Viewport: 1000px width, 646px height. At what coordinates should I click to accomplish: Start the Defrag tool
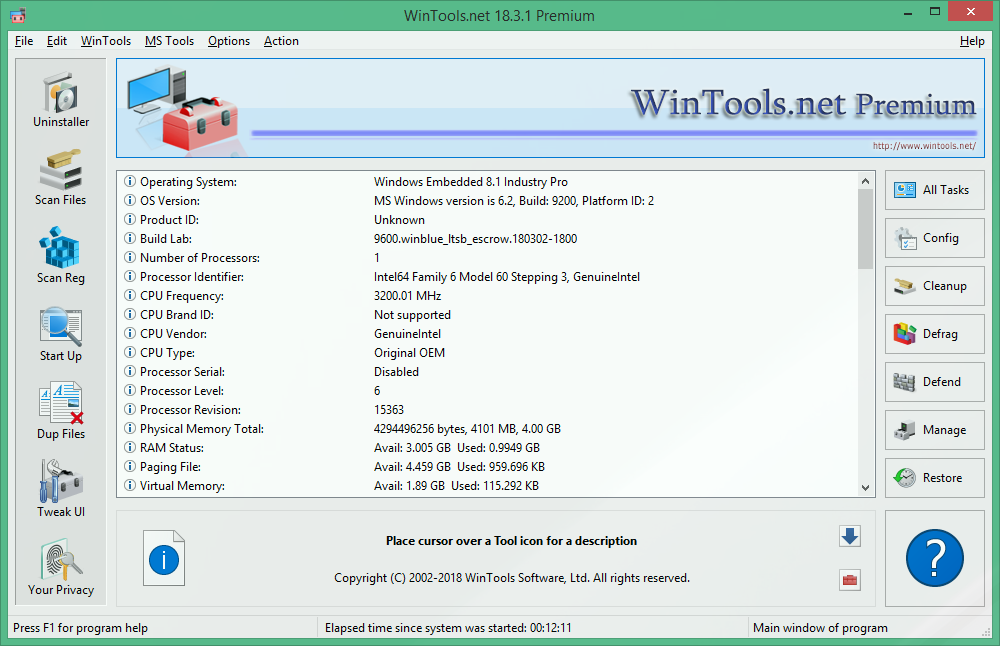tap(934, 333)
